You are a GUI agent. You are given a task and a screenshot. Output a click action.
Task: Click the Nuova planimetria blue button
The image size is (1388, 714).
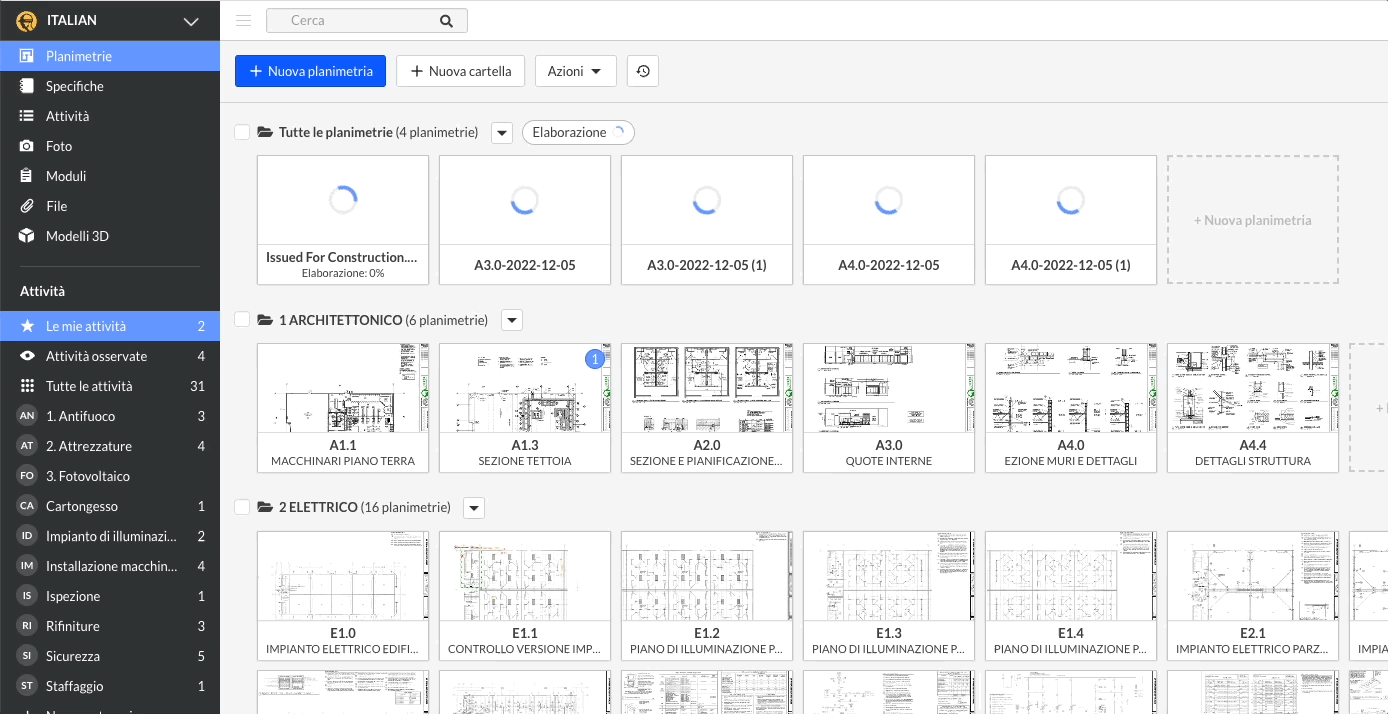click(x=310, y=71)
